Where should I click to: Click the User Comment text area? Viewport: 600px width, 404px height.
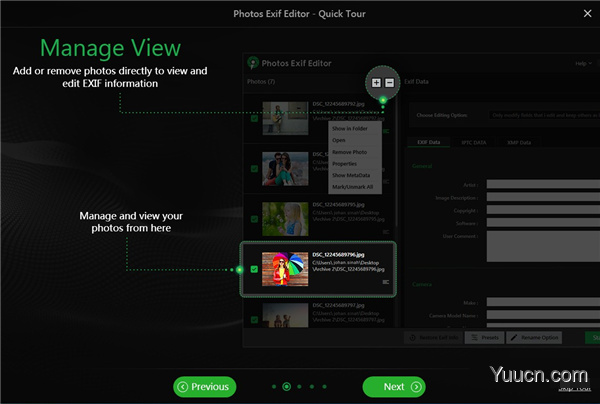(543, 246)
